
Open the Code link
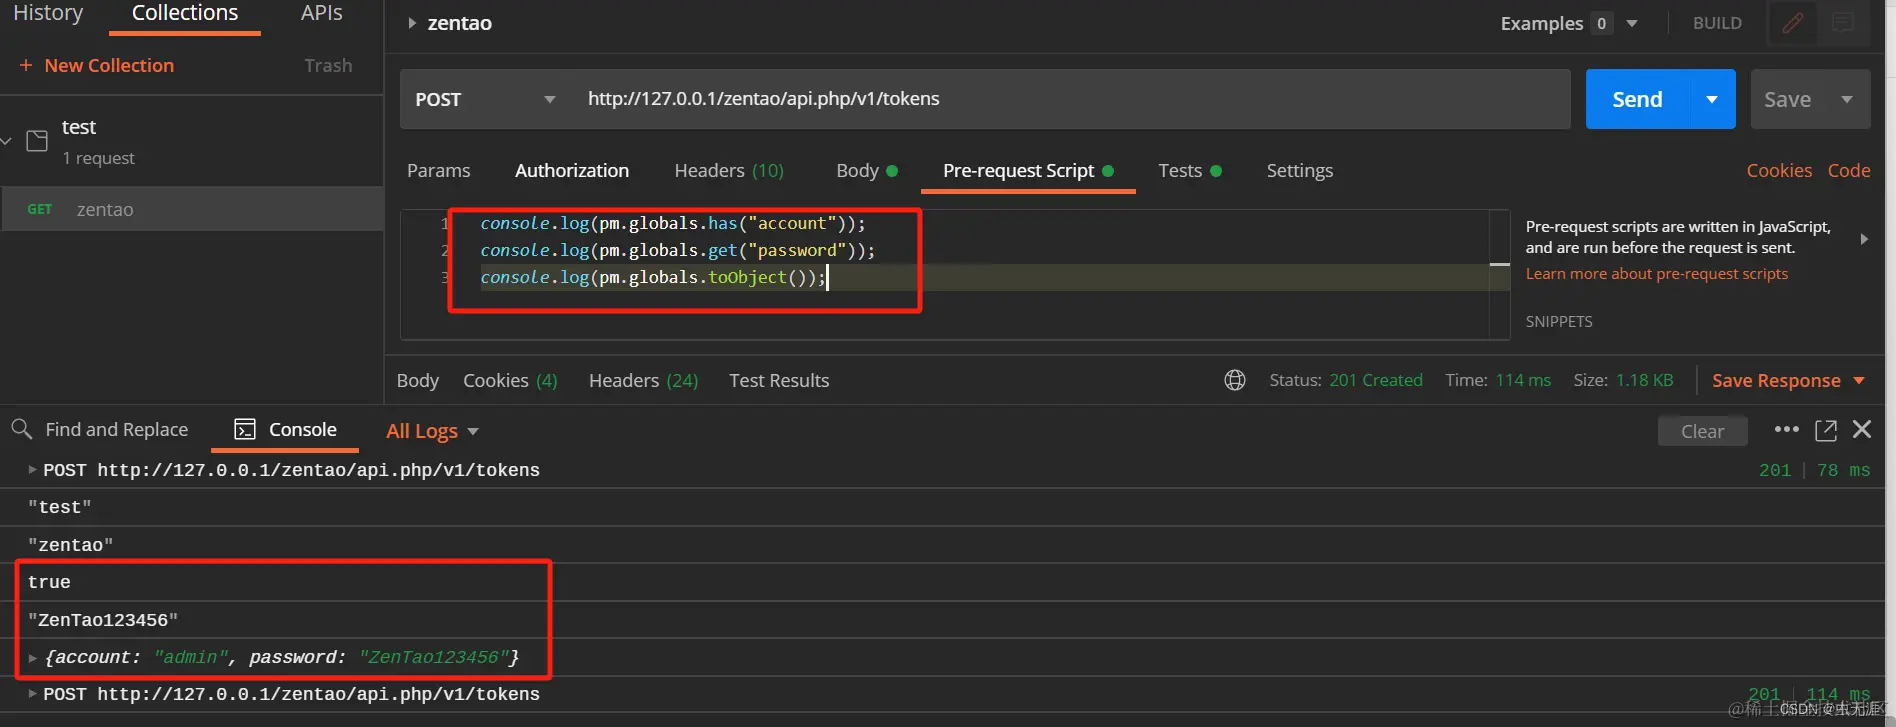point(1849,170)
